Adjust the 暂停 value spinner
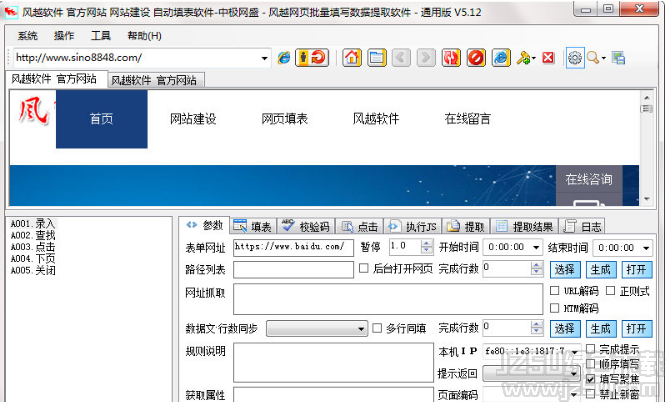666x402 pixels. coord(427,247)
